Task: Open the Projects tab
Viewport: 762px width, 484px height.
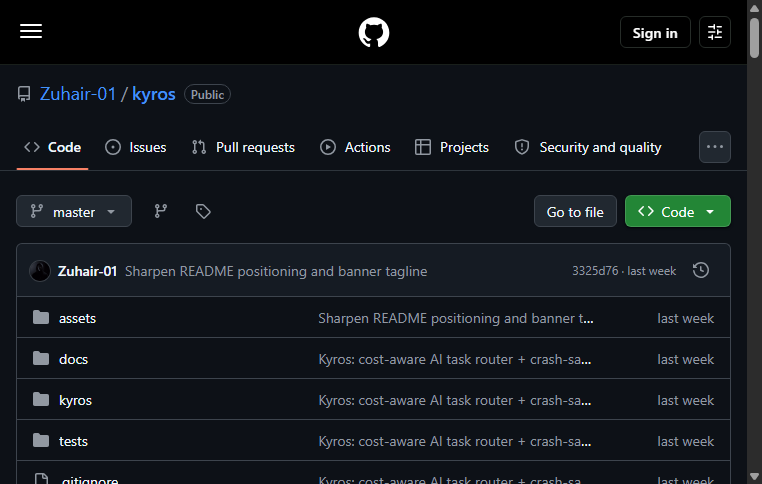Action: [x=452, y=147]
